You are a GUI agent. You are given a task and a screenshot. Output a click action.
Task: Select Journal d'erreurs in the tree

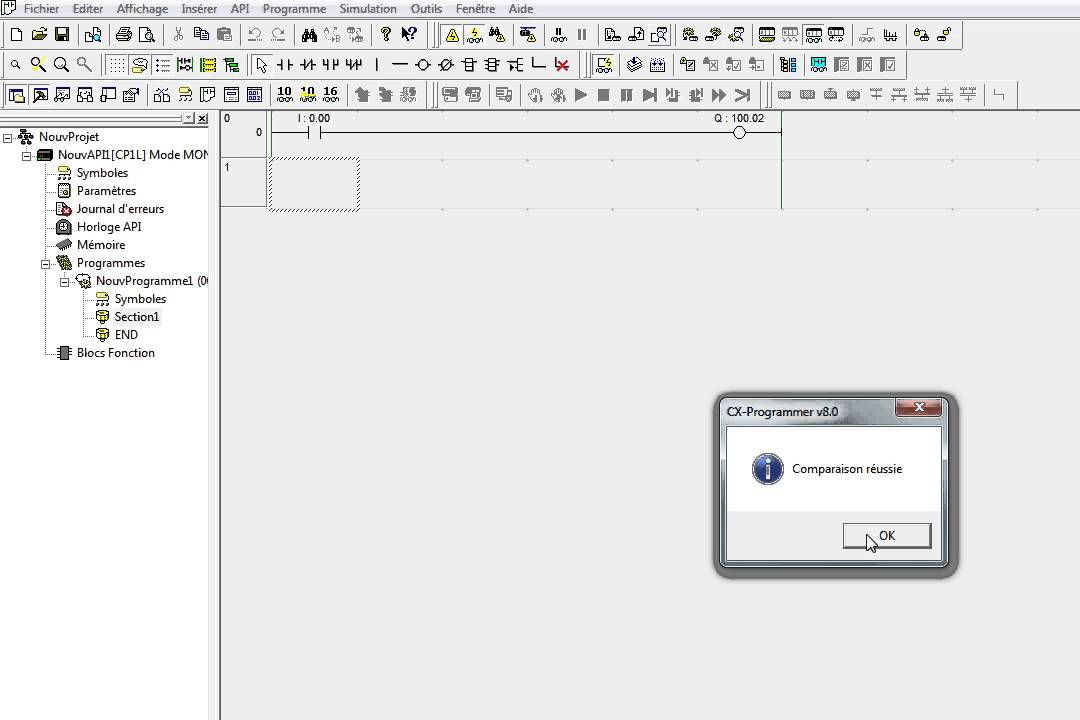coord(120,209)
